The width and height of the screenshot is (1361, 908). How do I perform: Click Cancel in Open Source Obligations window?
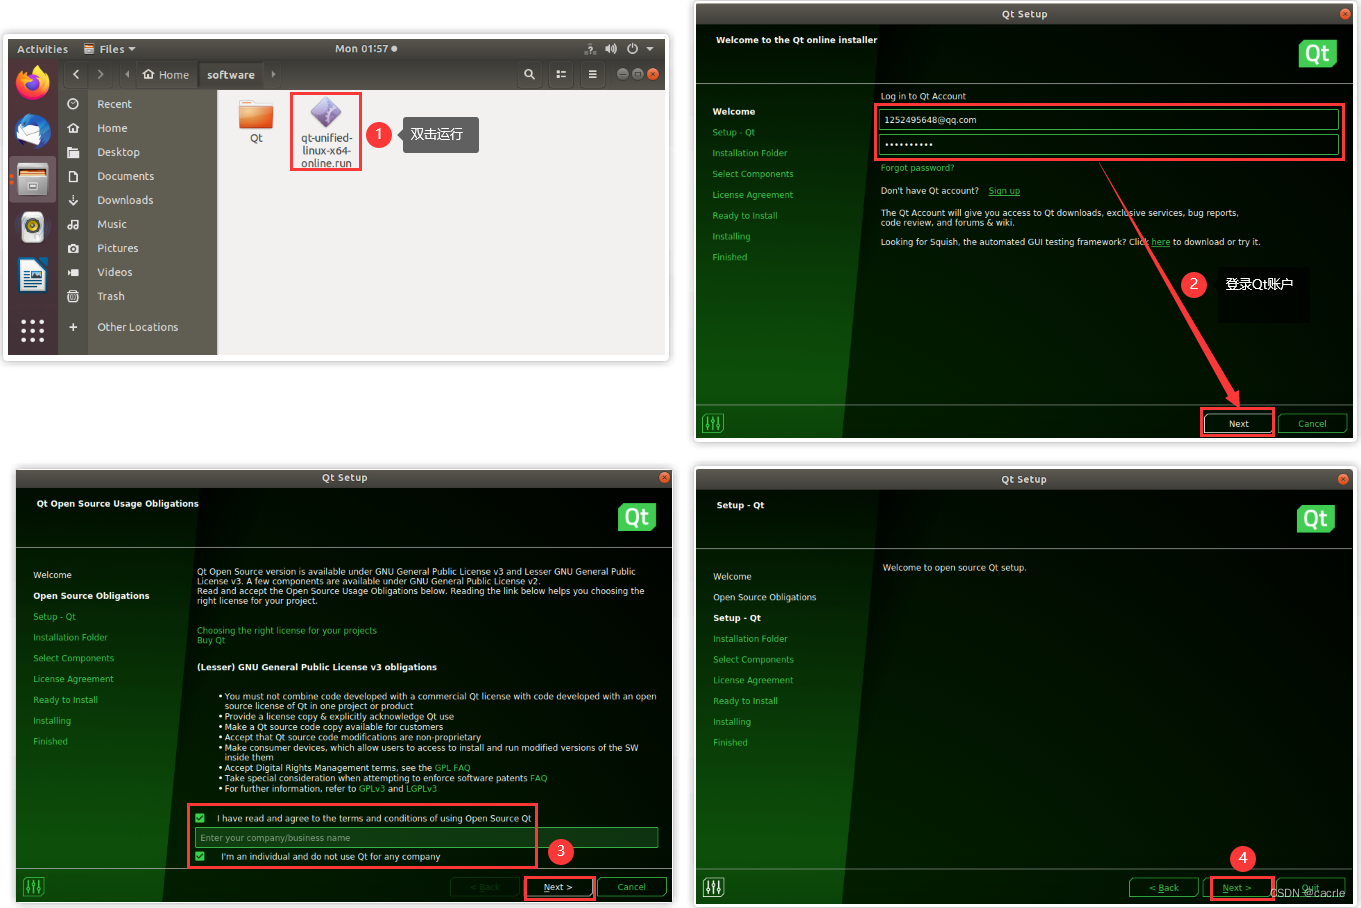click(632, 887)
